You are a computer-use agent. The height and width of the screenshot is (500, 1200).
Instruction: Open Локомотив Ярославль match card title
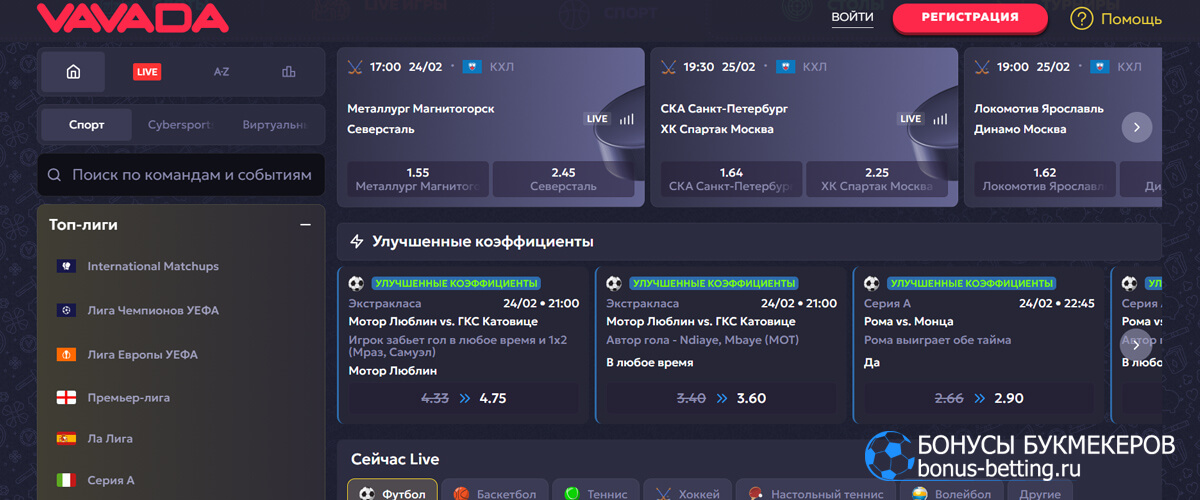click(1038, 107)
